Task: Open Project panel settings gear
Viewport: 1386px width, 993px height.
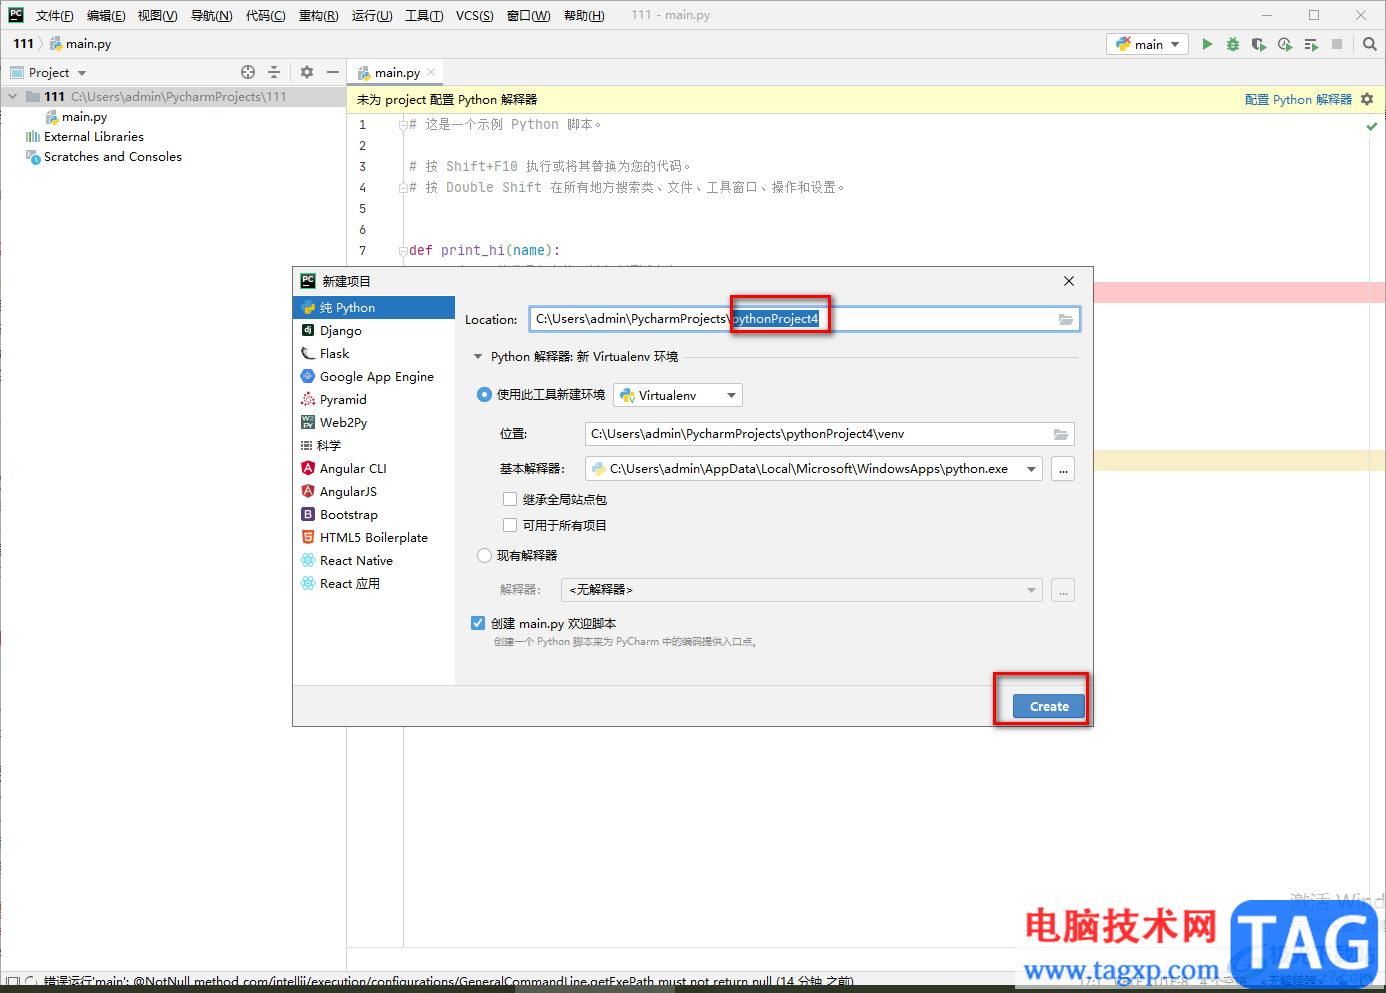Action: tap(307, 72)
